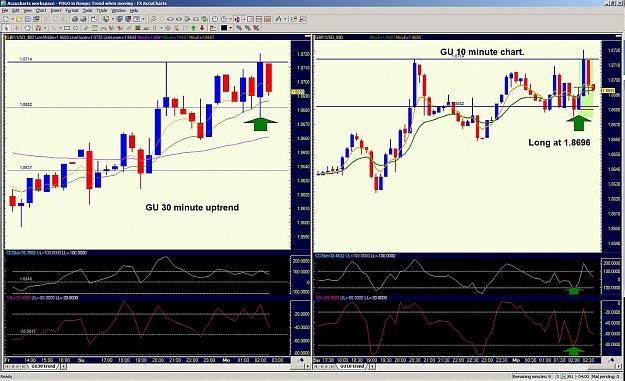Open the black color swatch dropdown arrow
This screenshot has width=625, height=381.
click(x=230, y=28)
